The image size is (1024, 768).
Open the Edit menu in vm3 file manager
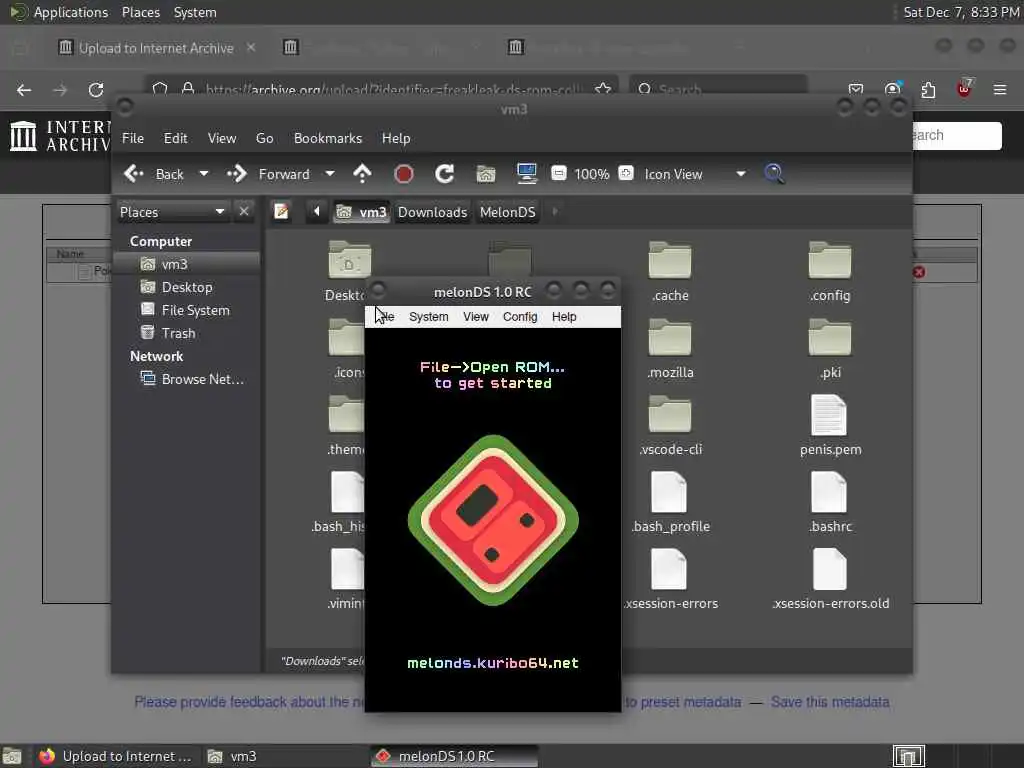pos(175,138)
